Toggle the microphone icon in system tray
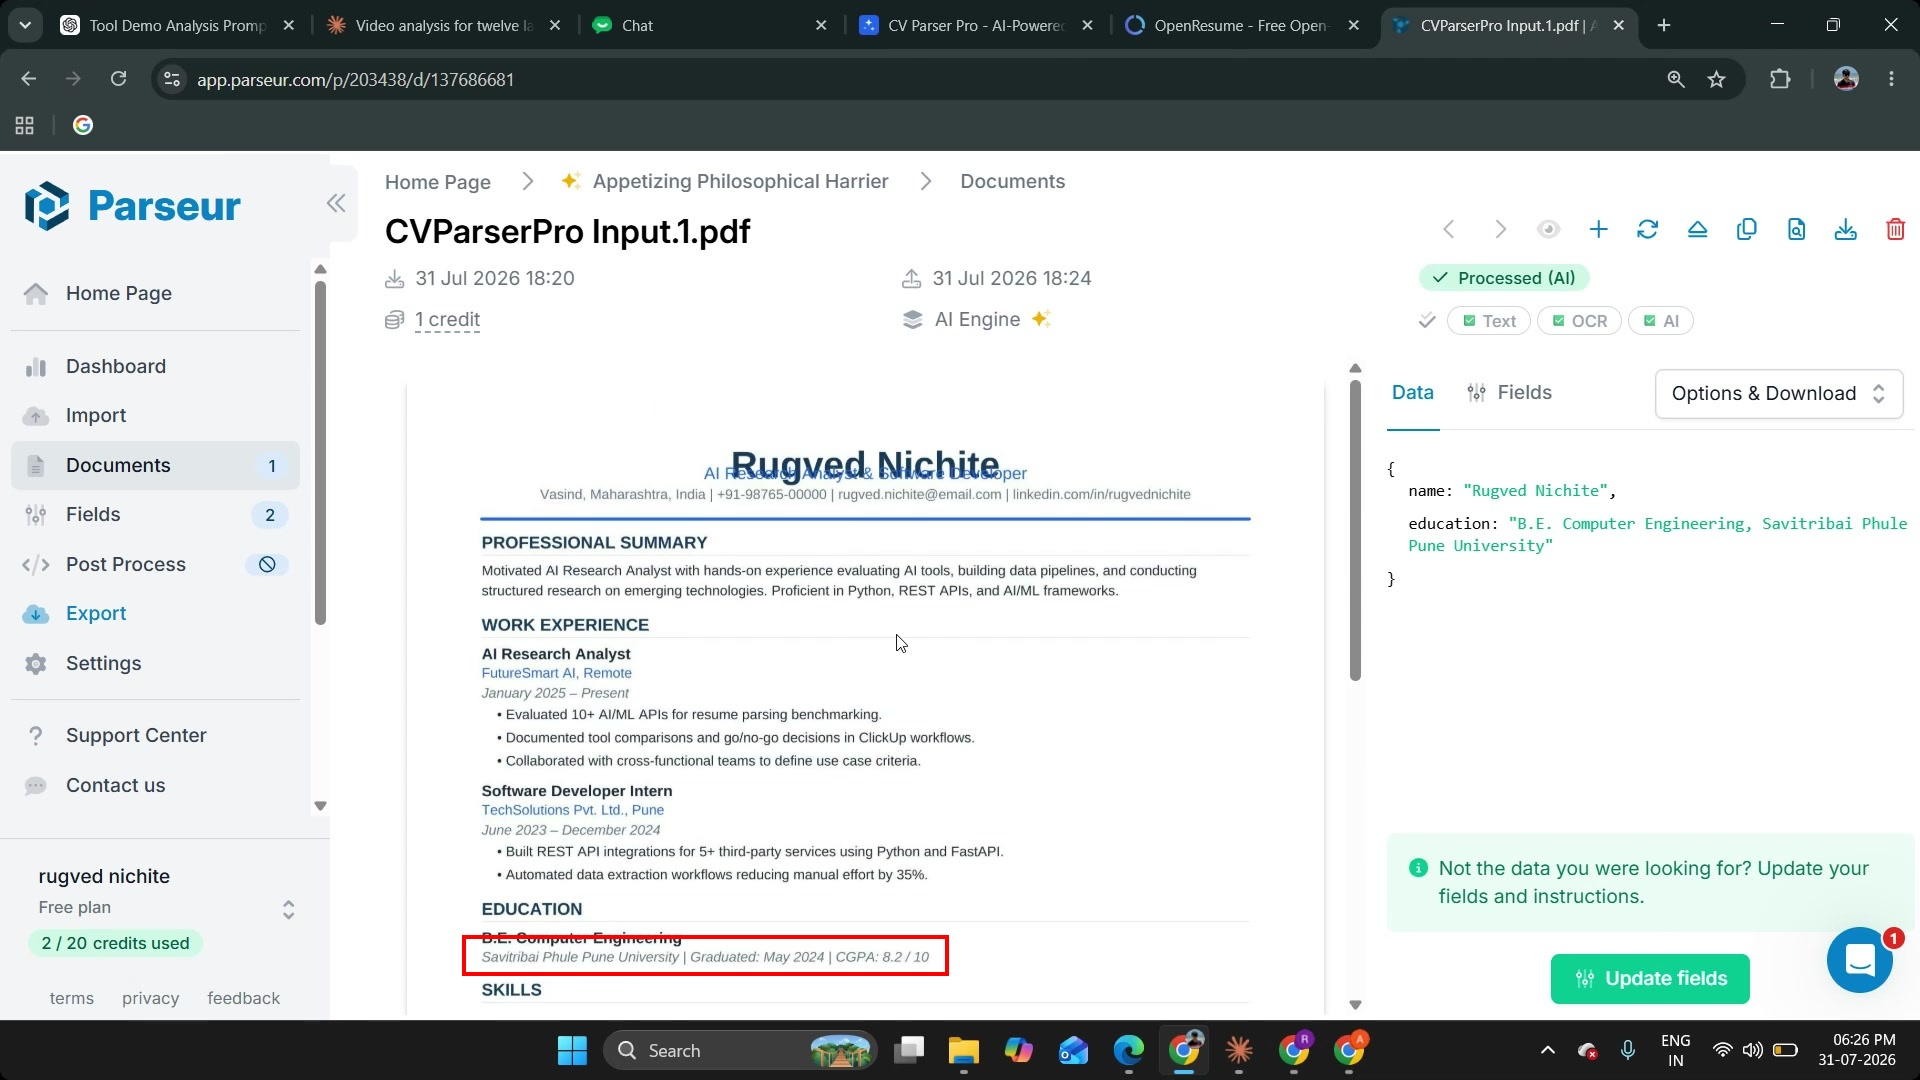Viewport: 1920px width, 1080px height. pyautogui.click(x=1628, y=1050)
